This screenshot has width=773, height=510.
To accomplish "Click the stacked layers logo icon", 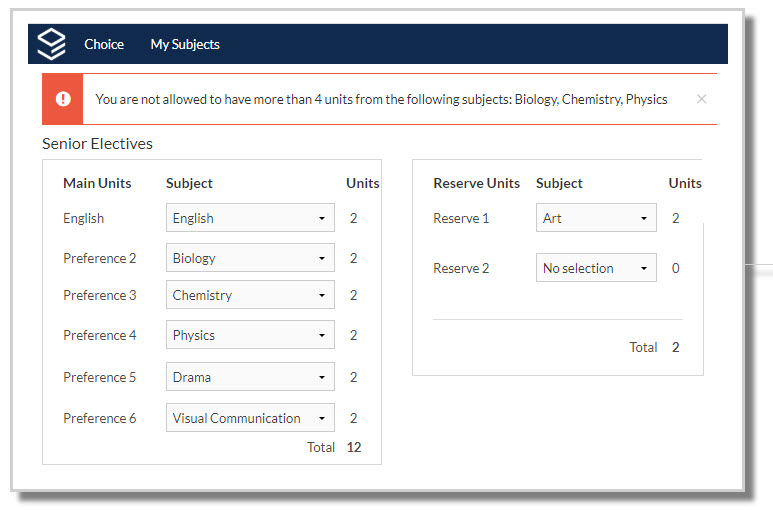I will click(x=51, y=44).
